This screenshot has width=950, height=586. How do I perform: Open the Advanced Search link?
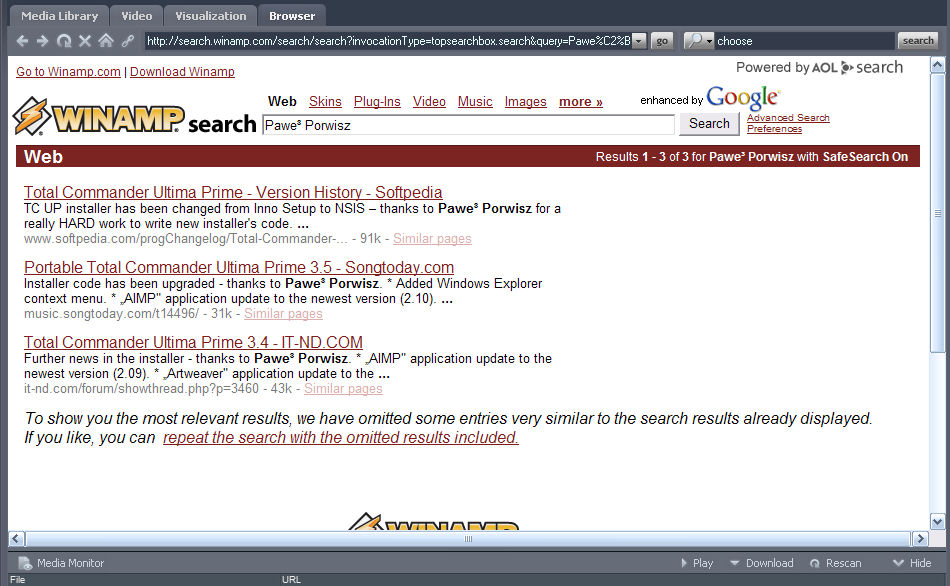[x=788, y=118]
